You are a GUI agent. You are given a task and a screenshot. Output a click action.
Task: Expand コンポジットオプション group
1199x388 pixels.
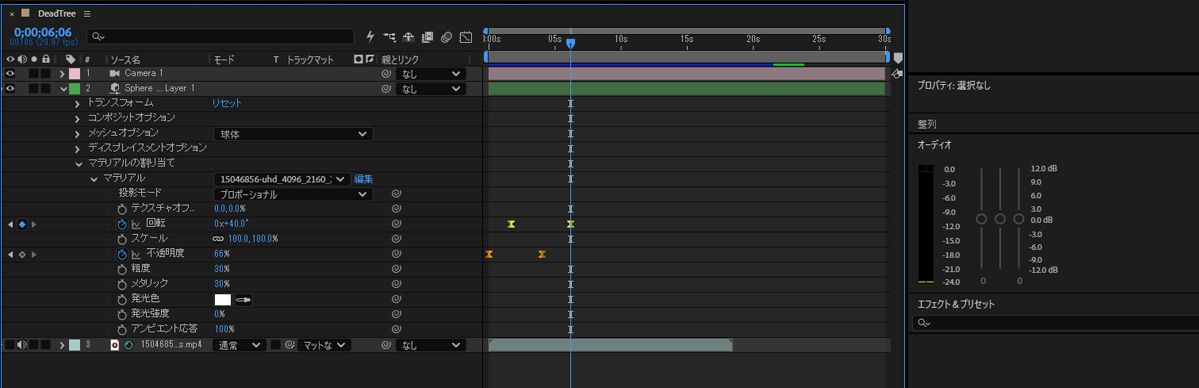click(77, 119)
